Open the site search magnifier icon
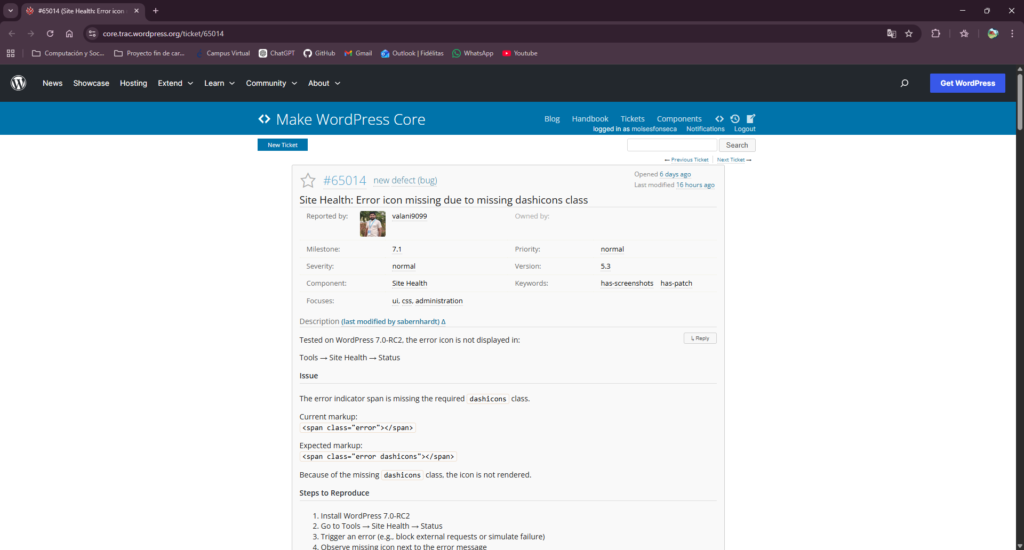The height and width of the screenshot is (550, 1024). (x=904, y=83)
